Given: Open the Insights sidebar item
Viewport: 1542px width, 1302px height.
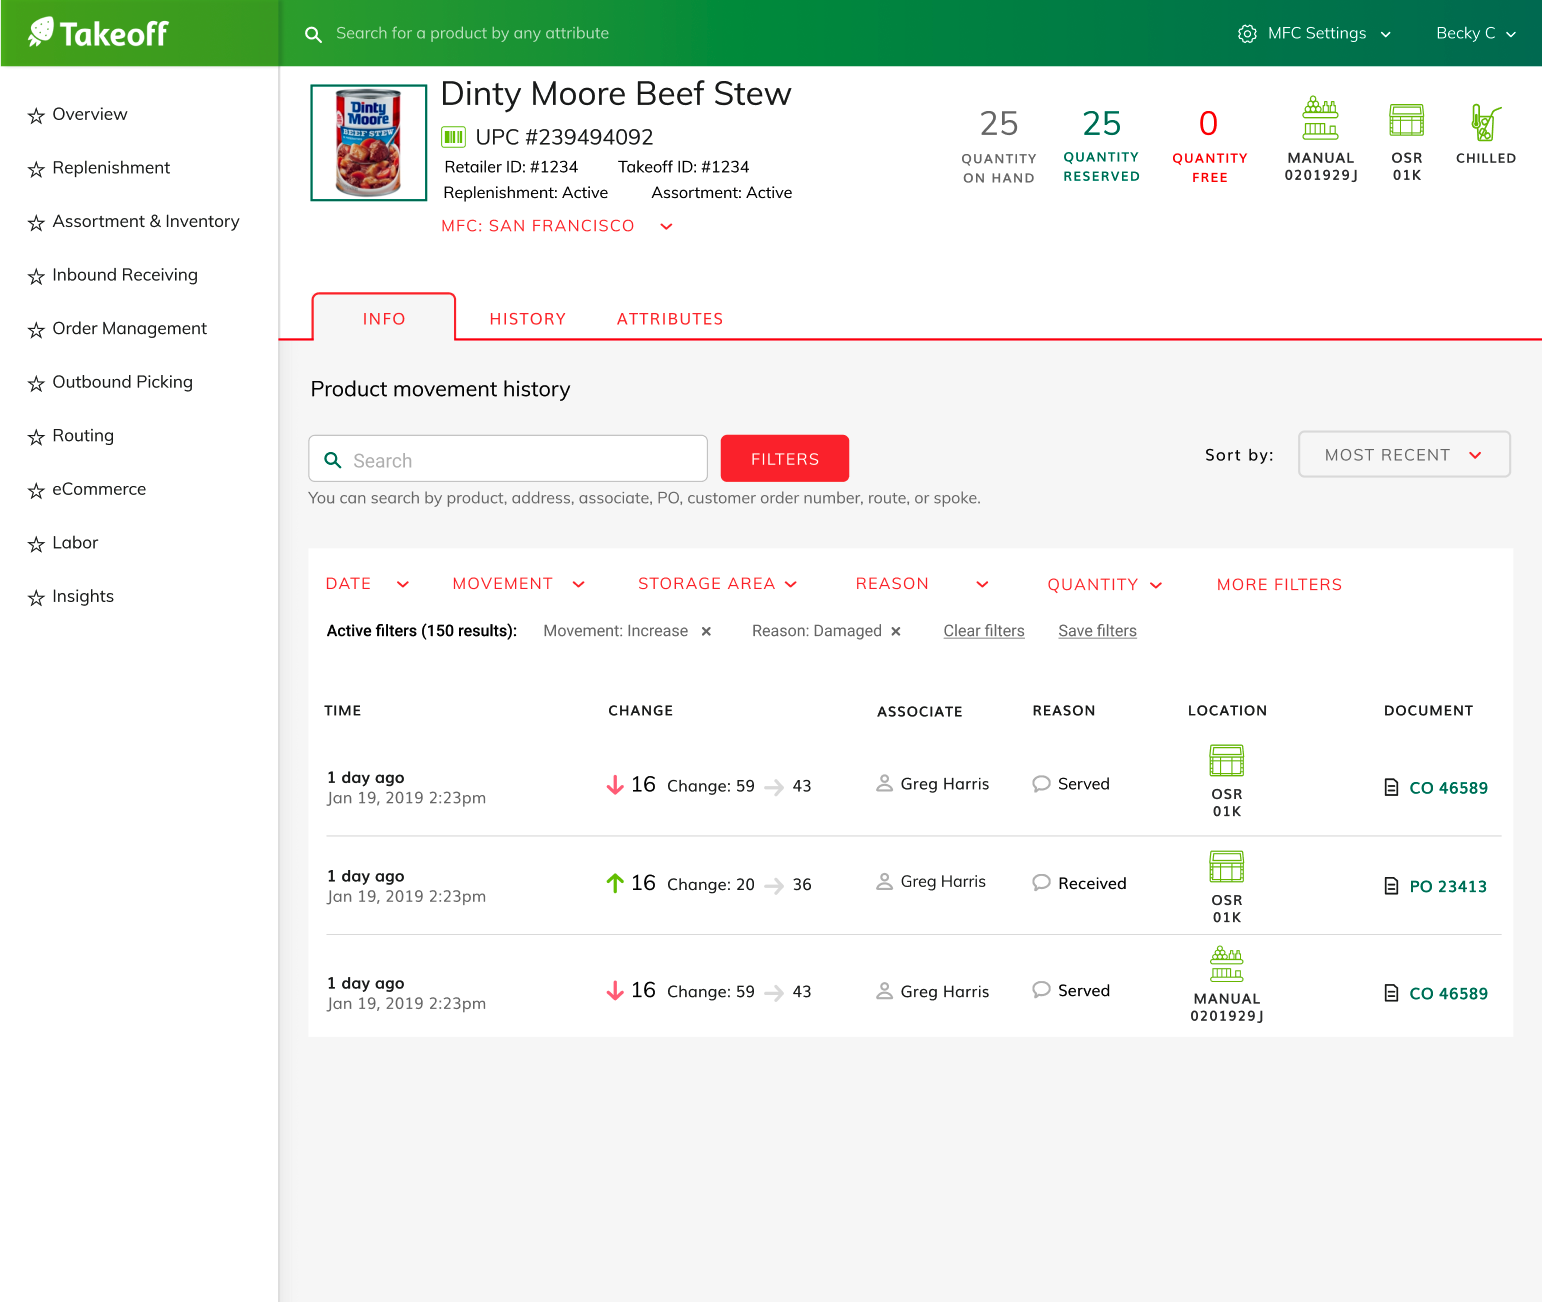Looking at the screenshot, I should tap(83, 596).
